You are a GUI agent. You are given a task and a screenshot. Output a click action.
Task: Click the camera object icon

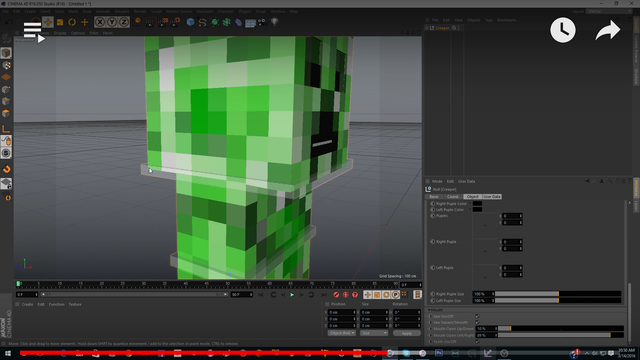tap(262, 22)
